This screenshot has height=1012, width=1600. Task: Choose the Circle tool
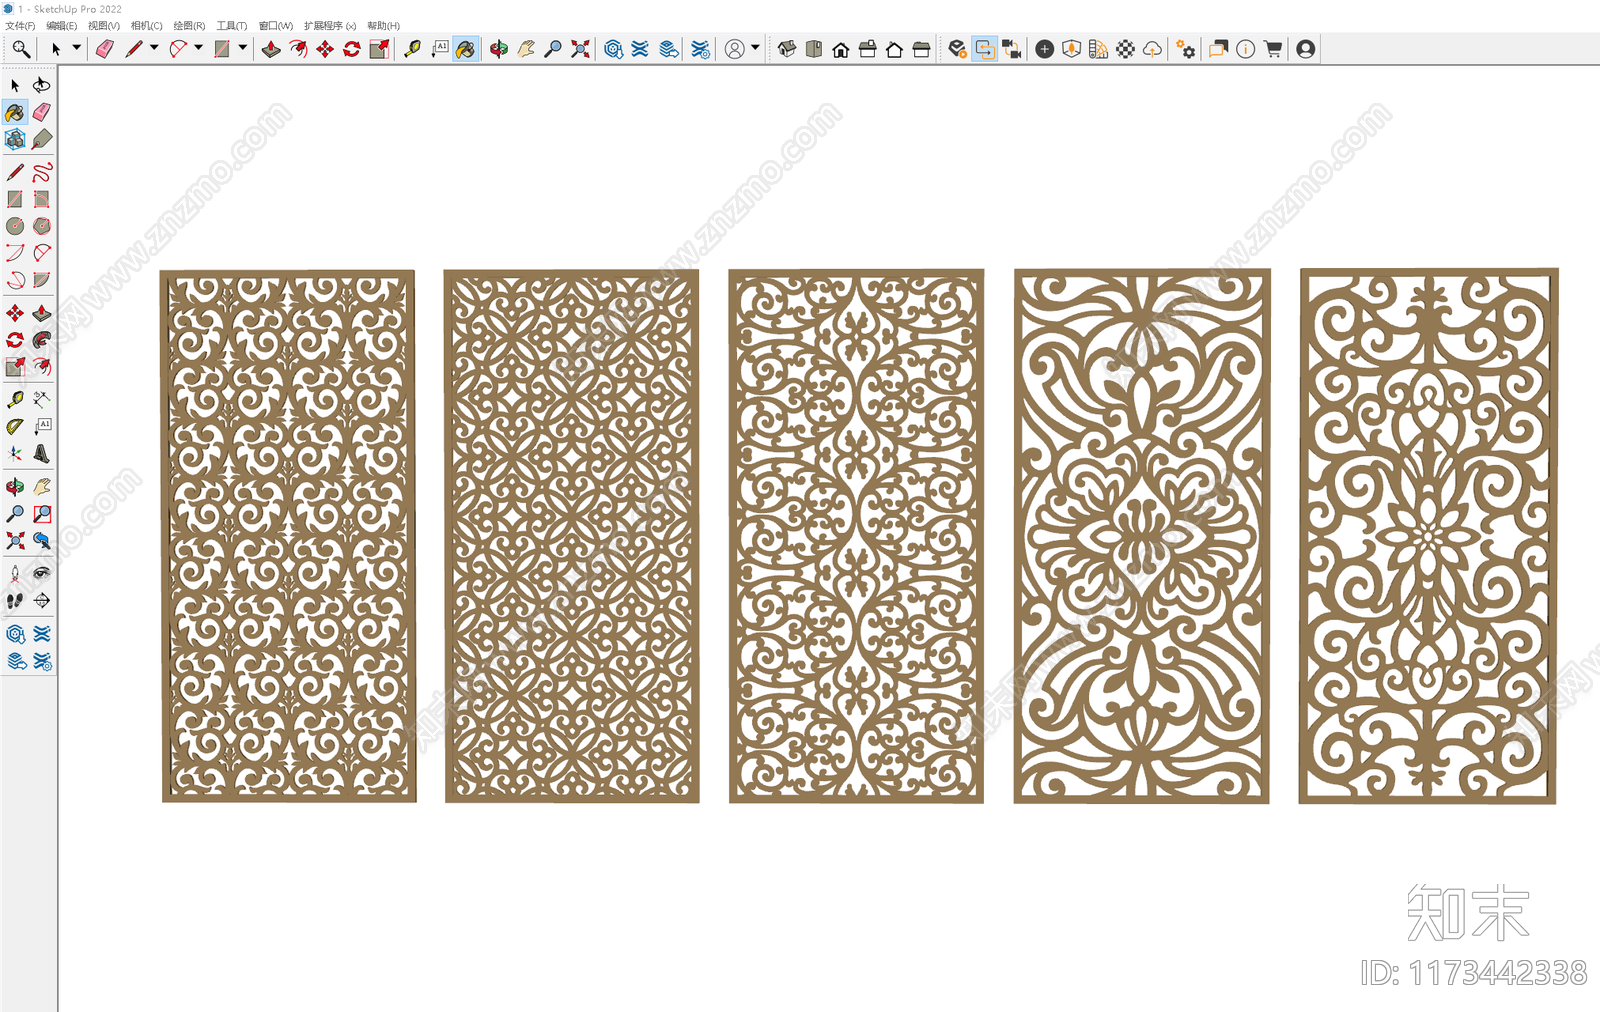click(x=15, y=226)
